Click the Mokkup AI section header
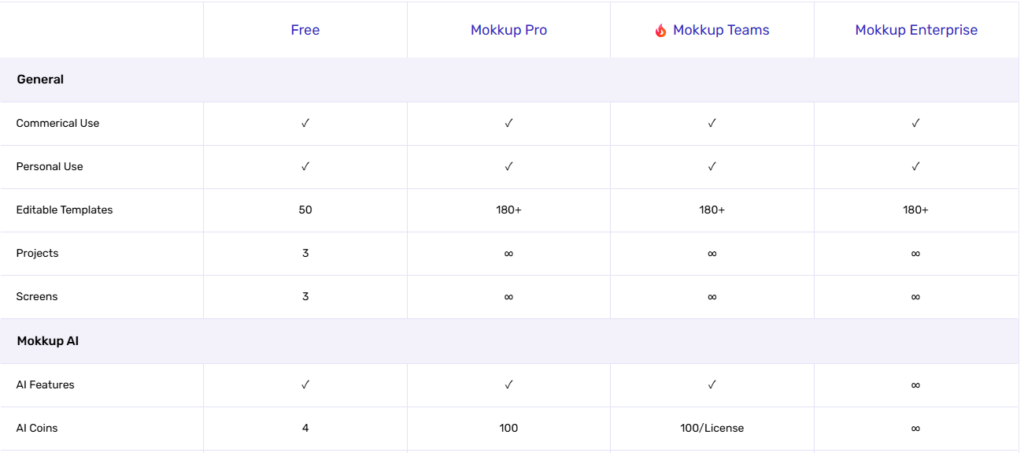Screen dimensions: 1024x453 click(48, 341)
